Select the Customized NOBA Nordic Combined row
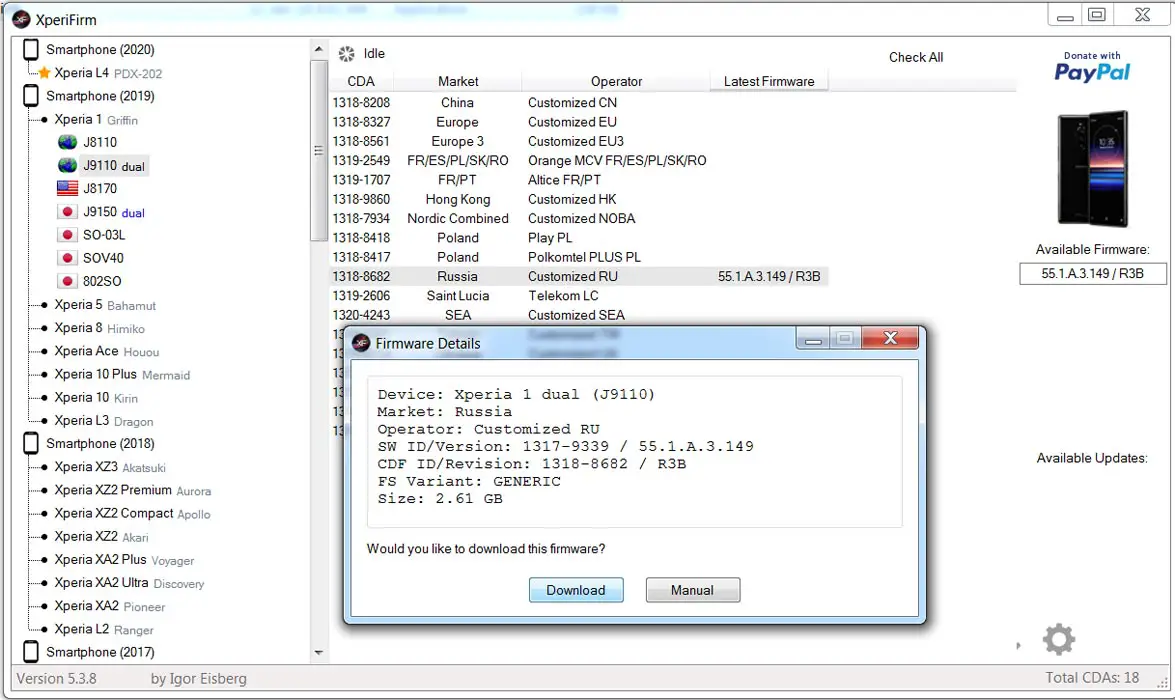Image resolution: width=1175 pixels, height=700 pixels. pyautogui.click(x=579, y=219)
